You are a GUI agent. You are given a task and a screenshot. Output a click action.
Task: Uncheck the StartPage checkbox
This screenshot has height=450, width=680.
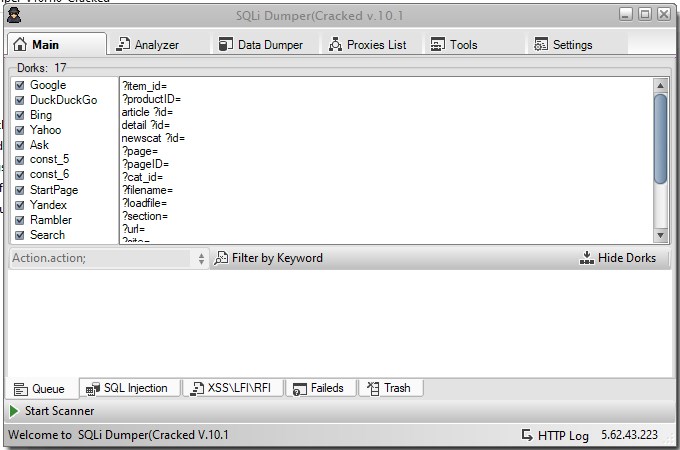pos(20,190)
